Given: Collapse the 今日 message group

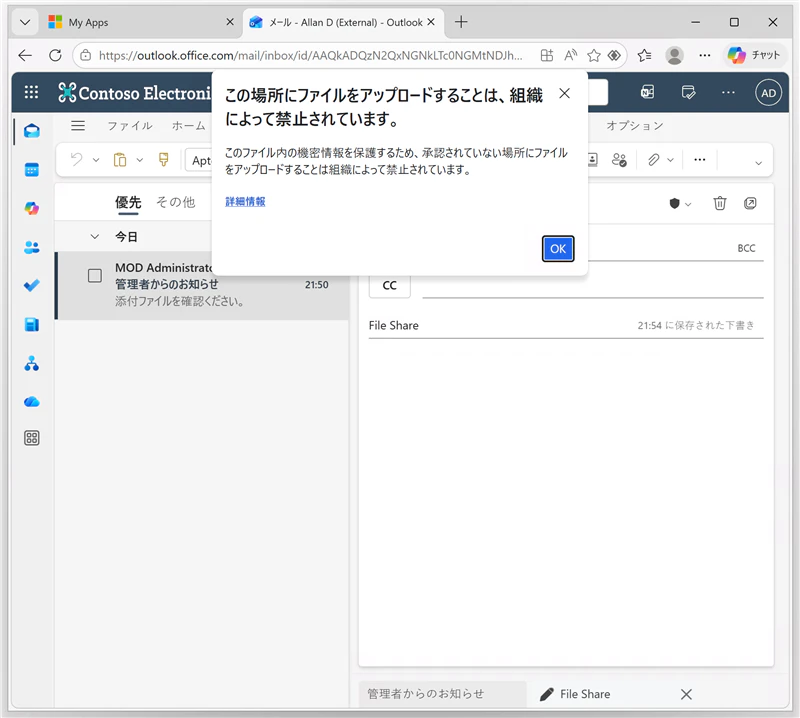Looking at the screenshot, I should click(x=95, y=236).
